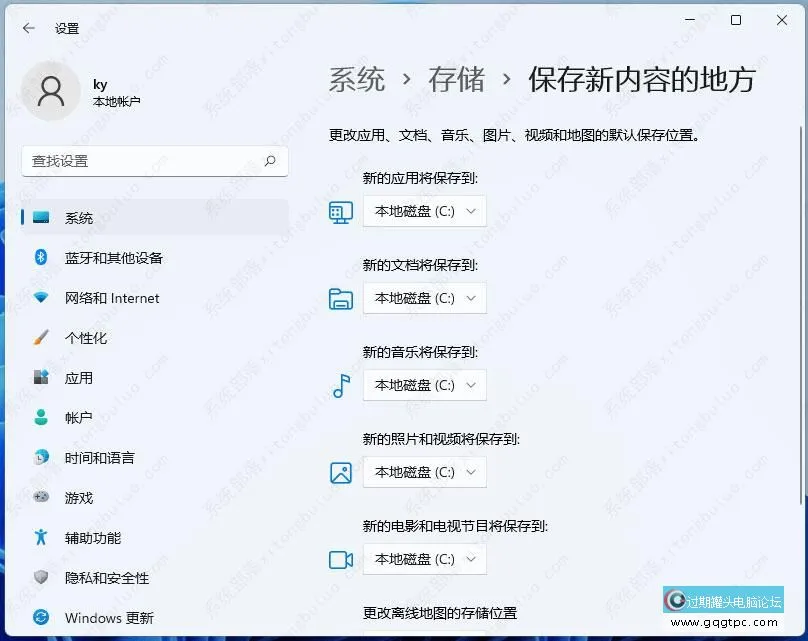Screen dimensions: 808x641
Task: Navigate to 系统 via the breadcrumb
Action: [355, 81]
